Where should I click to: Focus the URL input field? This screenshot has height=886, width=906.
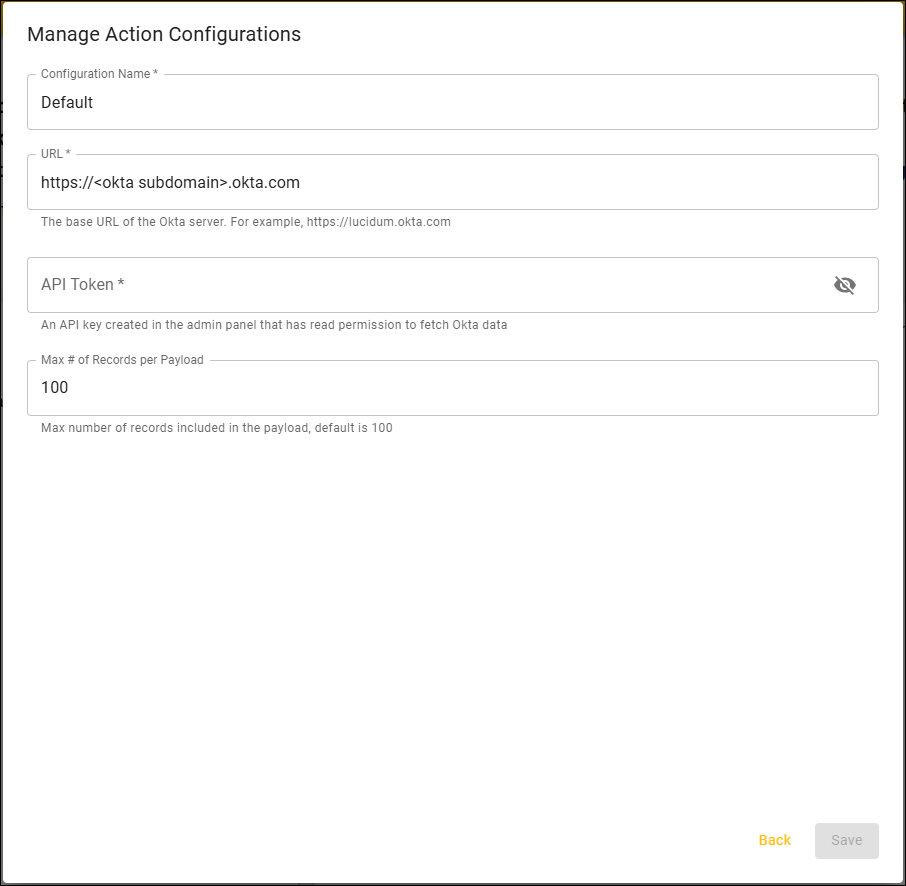tap(453, 182)
